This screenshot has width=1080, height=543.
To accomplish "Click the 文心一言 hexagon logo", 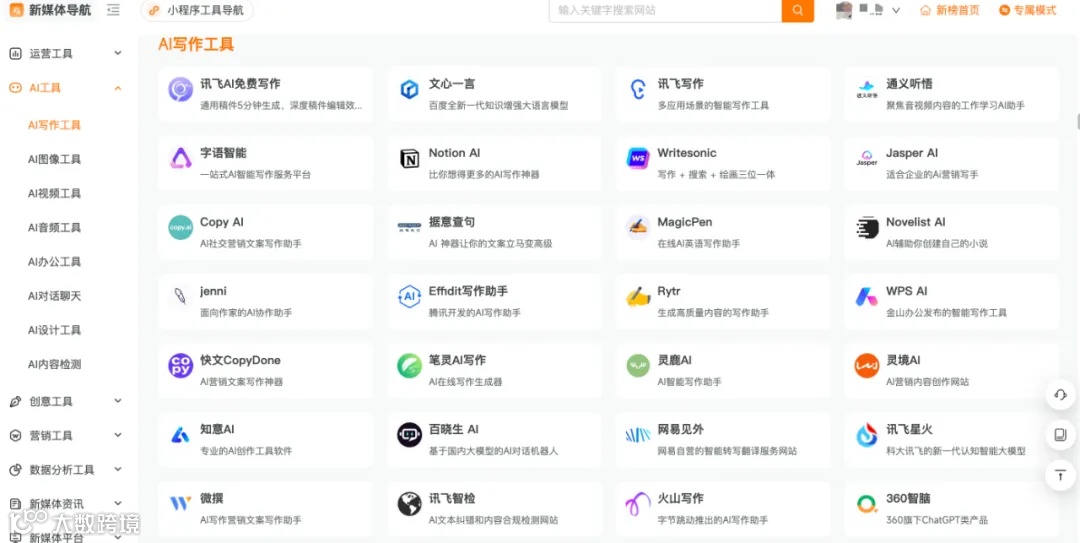I will (x=409, y=90).
